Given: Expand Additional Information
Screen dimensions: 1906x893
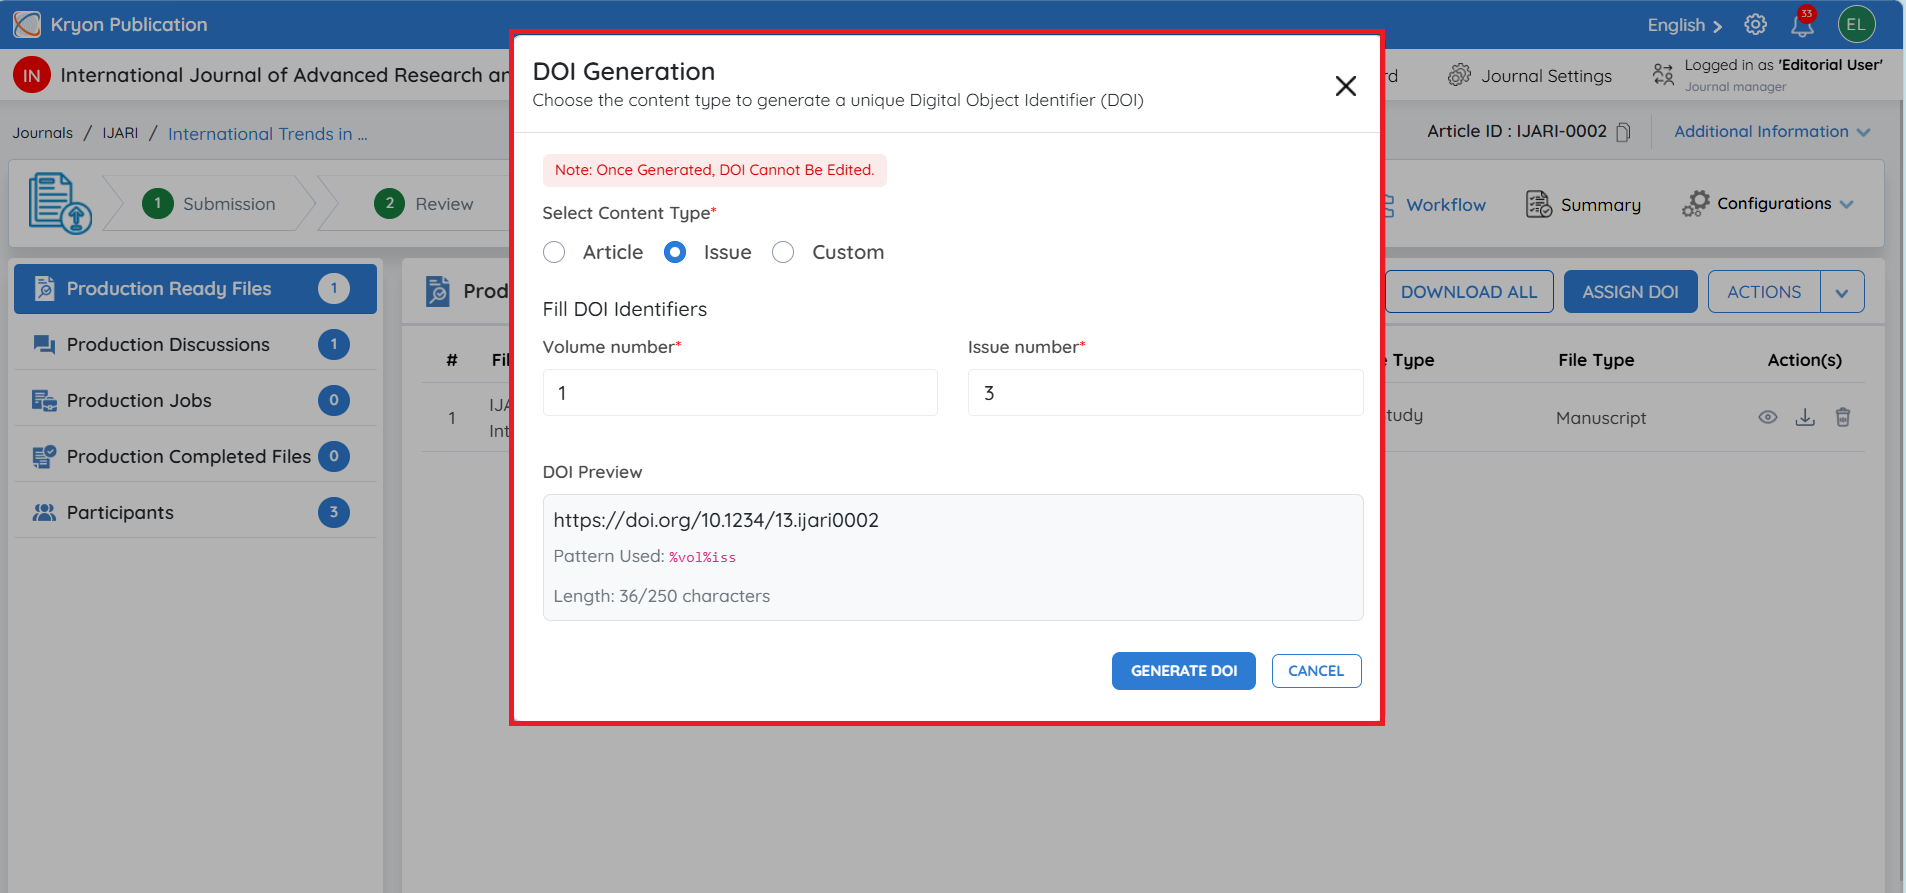Looking at the screenshot, I should [x=1772, y=132].
